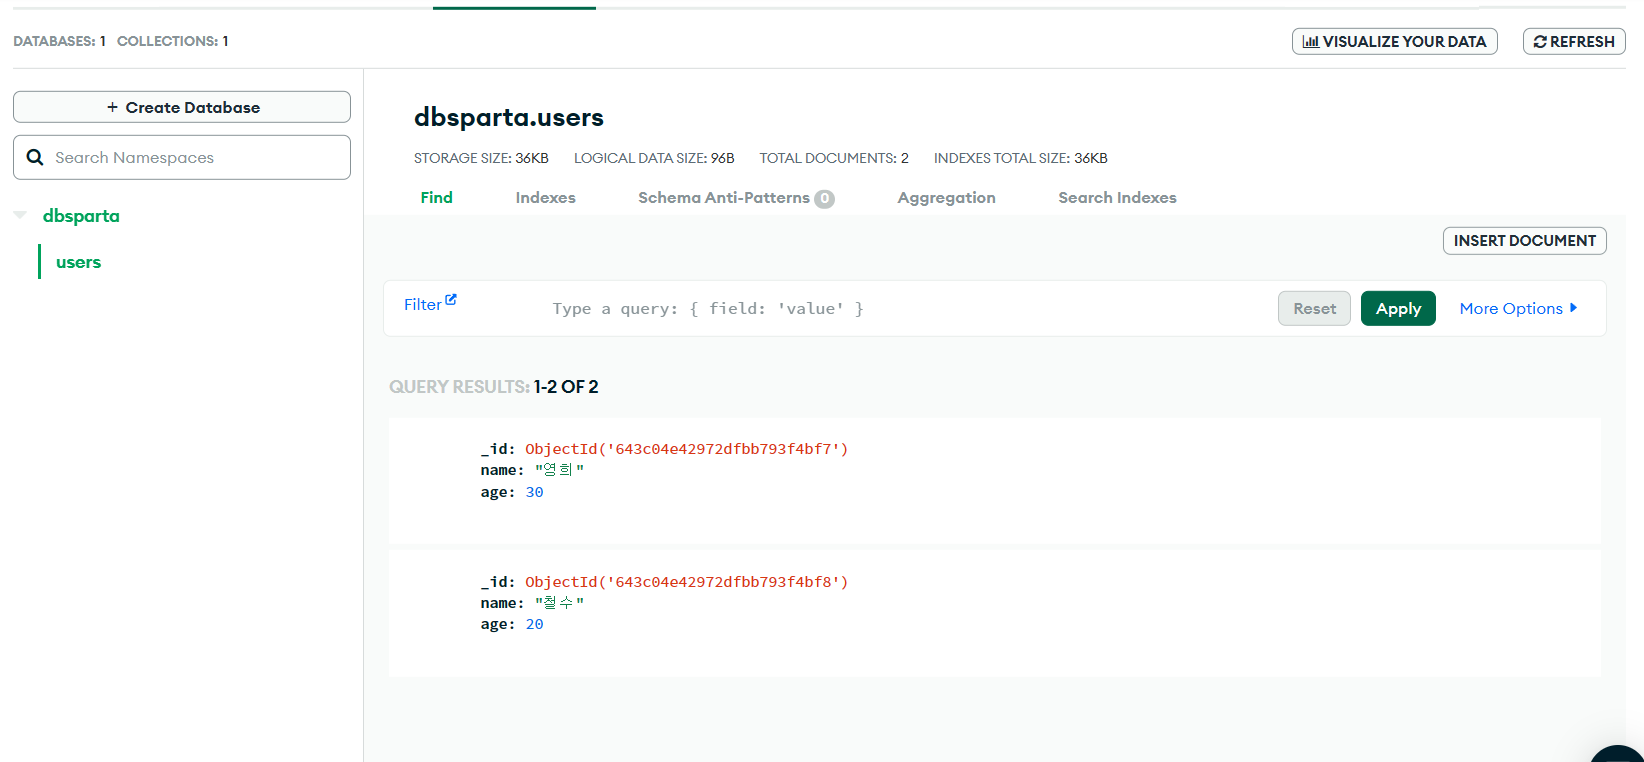Click the search magnifier icon in Namespaces box
Image resolution: width=1644 pixels, height=762 pixels.
[35, 157]
